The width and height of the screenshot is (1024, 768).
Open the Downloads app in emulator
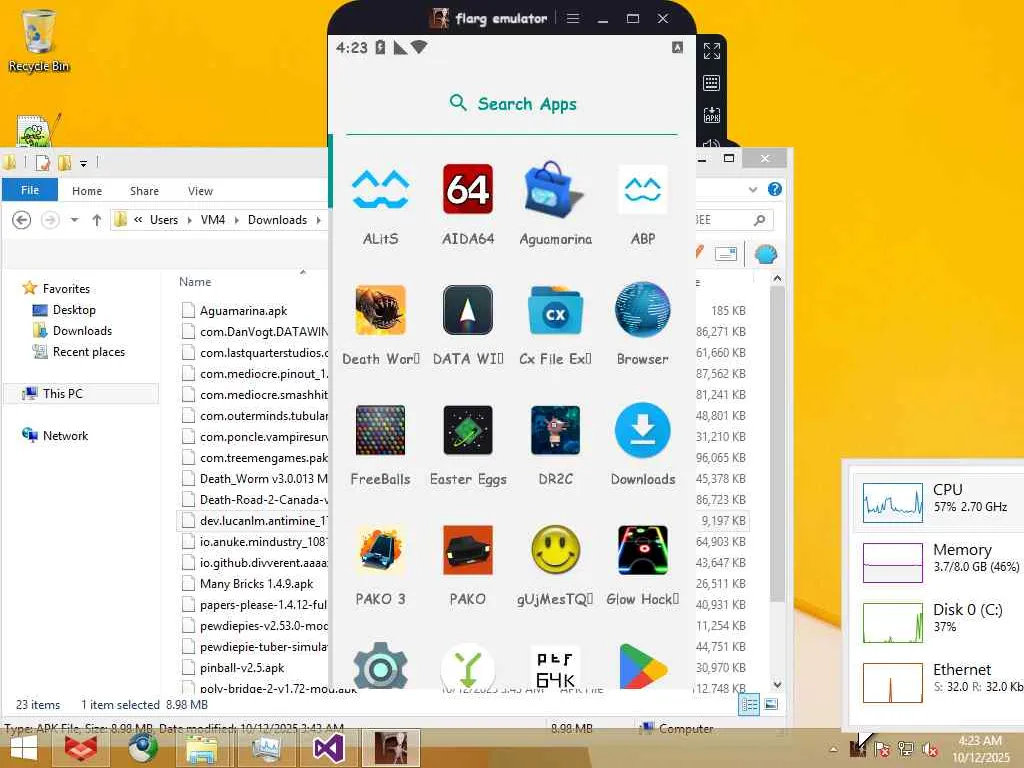pos(643,430)
